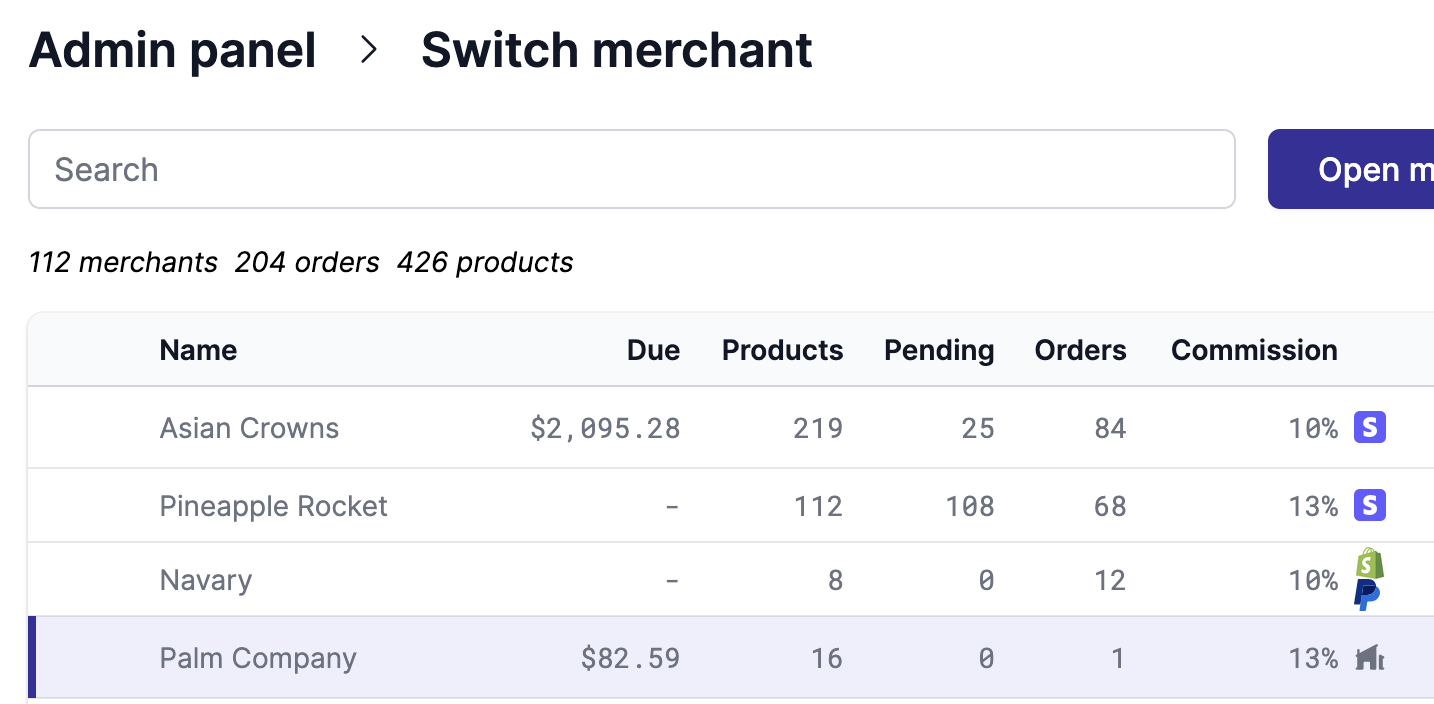Image resolution: width=1434 pixels, height=704 pixels.
Task: Choose the Pineapple Rocket merchant name
Action: click(273, 506)
